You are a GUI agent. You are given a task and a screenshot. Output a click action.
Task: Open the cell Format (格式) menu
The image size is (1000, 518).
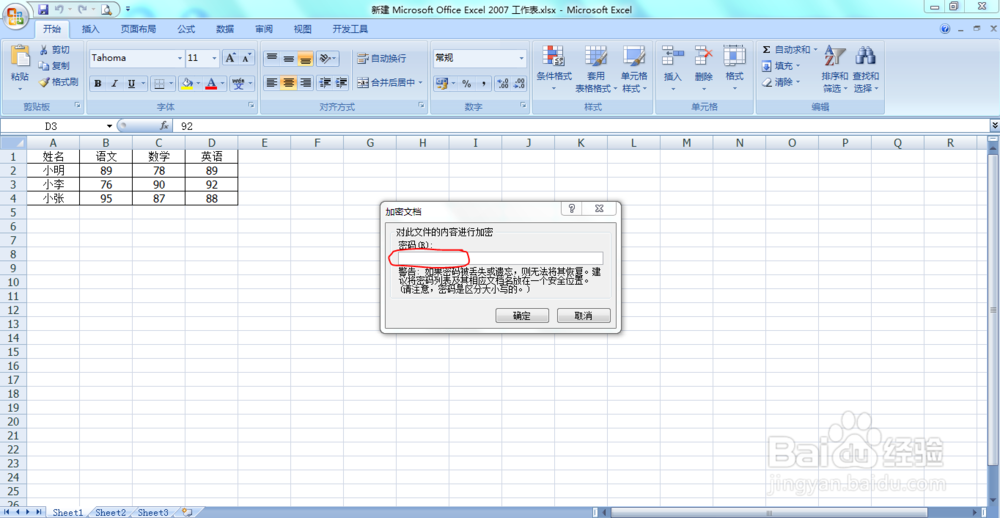(x=734, y=68)
